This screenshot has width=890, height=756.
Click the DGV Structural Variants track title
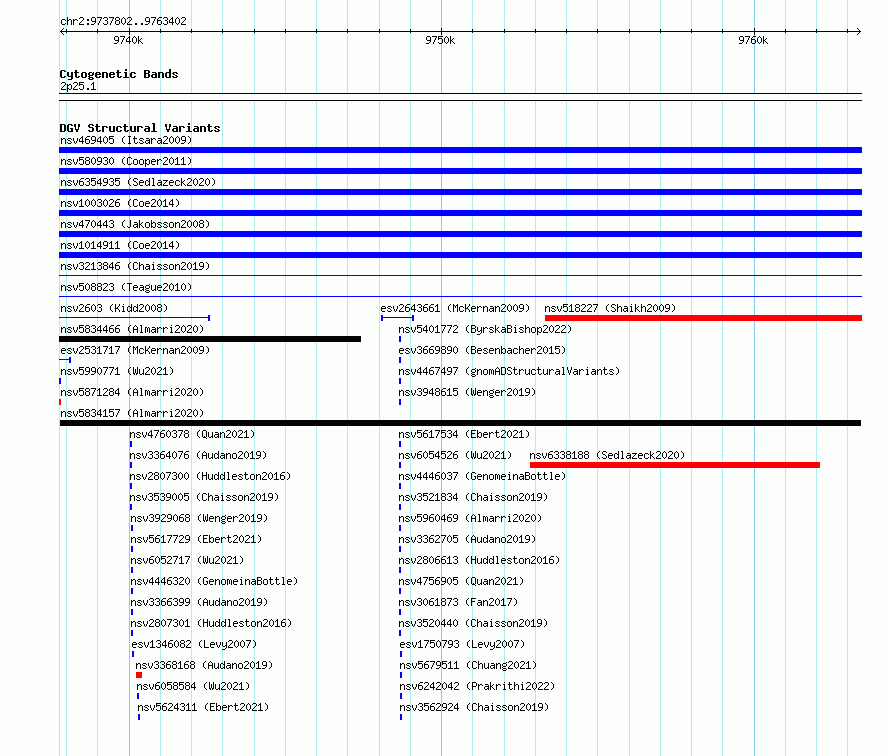point(140,128)
